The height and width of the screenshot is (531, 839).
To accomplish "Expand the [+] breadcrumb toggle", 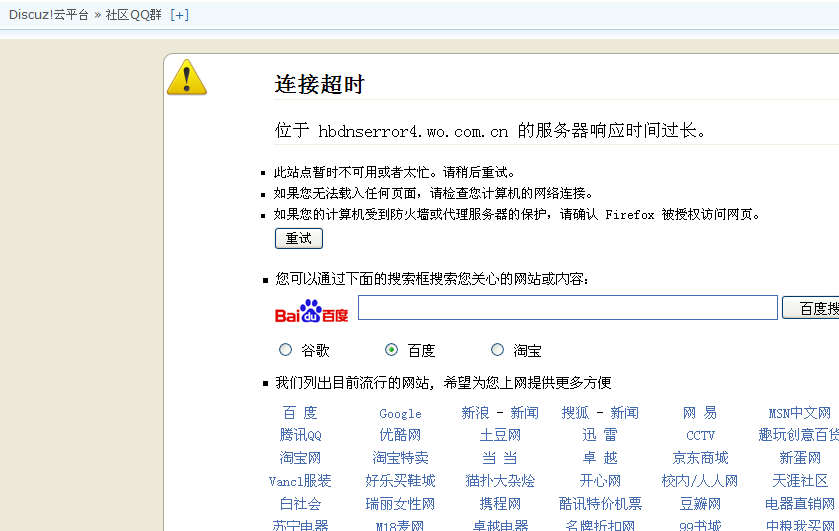I will [x=179, y=15].
